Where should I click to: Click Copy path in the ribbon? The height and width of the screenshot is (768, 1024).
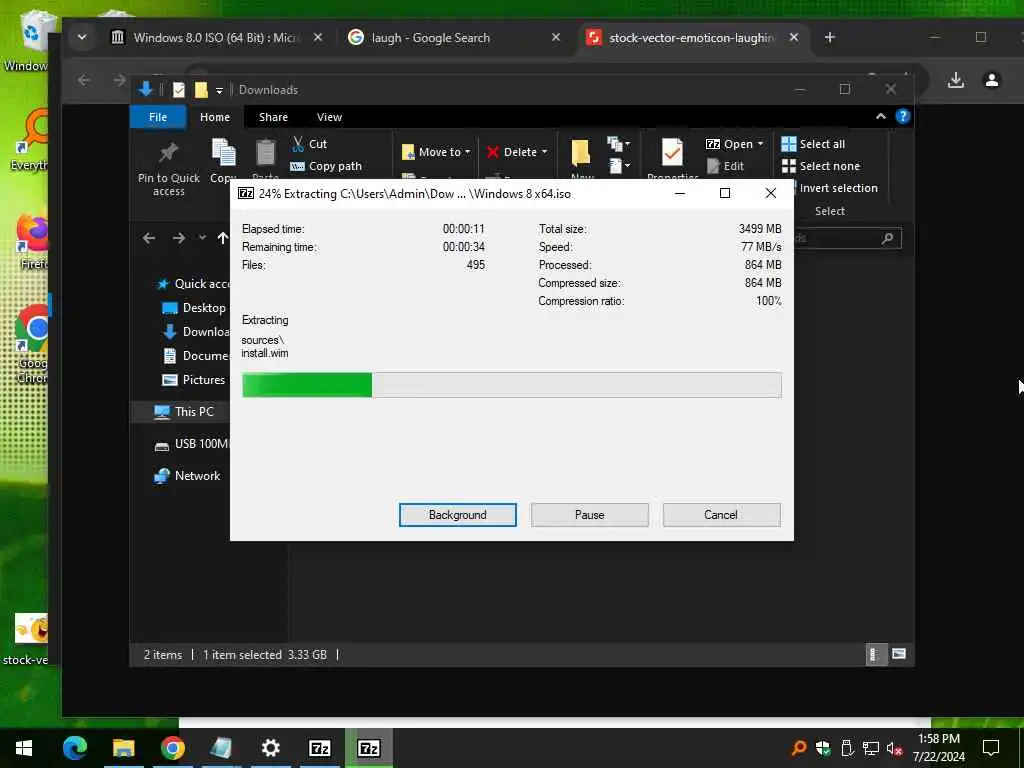pos(326,166)
